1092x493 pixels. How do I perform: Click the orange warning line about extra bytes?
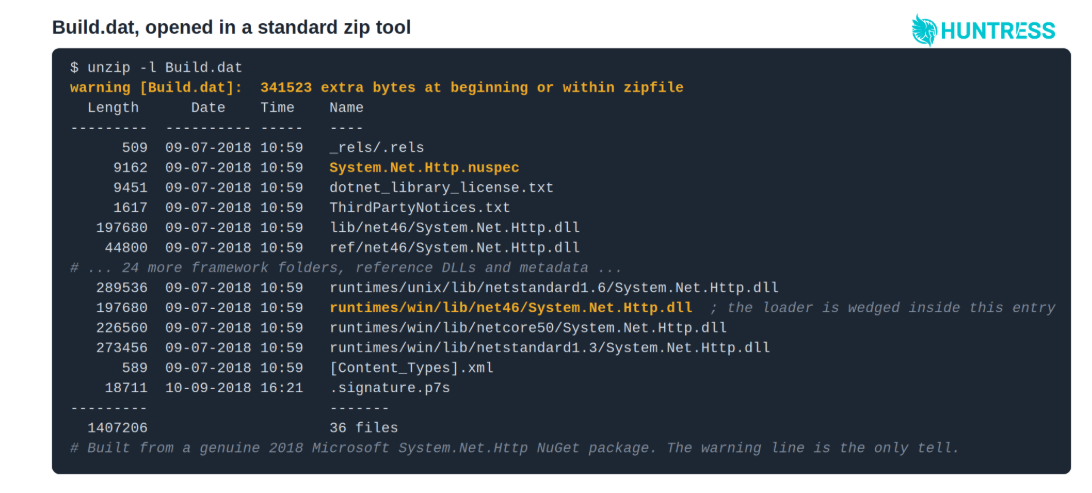377,88
